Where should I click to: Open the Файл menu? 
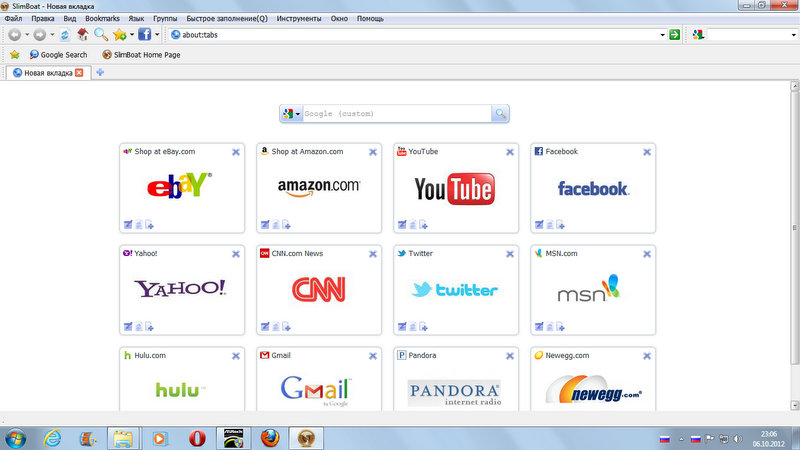(13, 18)
